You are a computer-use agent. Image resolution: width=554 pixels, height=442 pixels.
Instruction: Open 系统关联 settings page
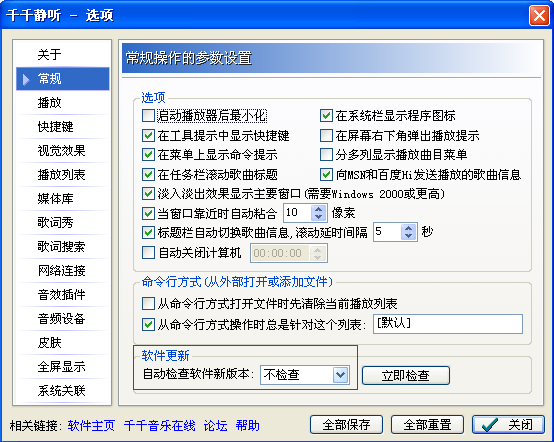point(63,391)
